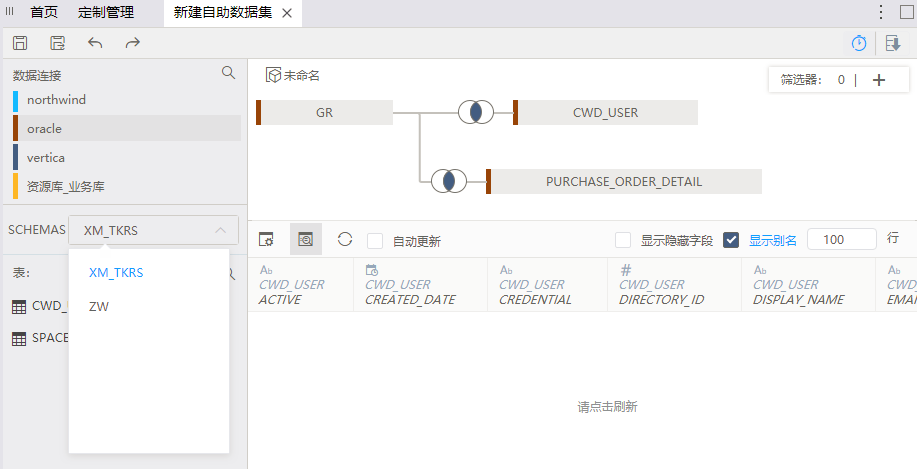Viewport: 917px width, 469px height.
Task: Click the blue timer icon
Action: [x=859, y=43]
